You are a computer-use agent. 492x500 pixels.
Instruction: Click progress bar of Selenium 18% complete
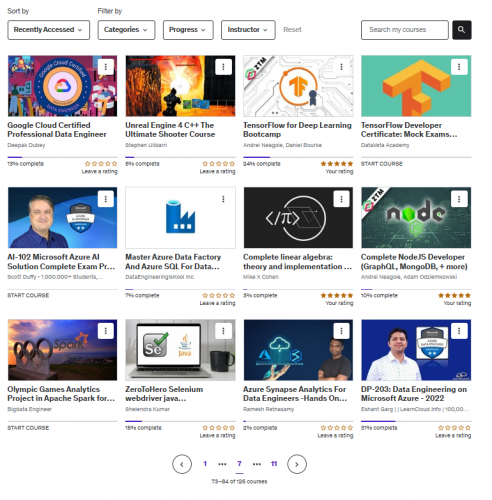(180, 421)
